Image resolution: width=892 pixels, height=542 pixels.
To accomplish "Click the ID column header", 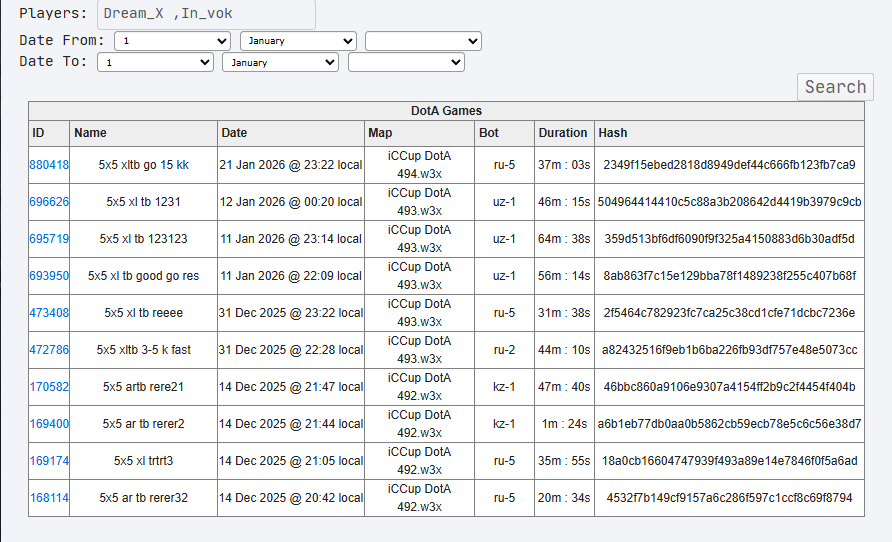I will pos(49,133).
